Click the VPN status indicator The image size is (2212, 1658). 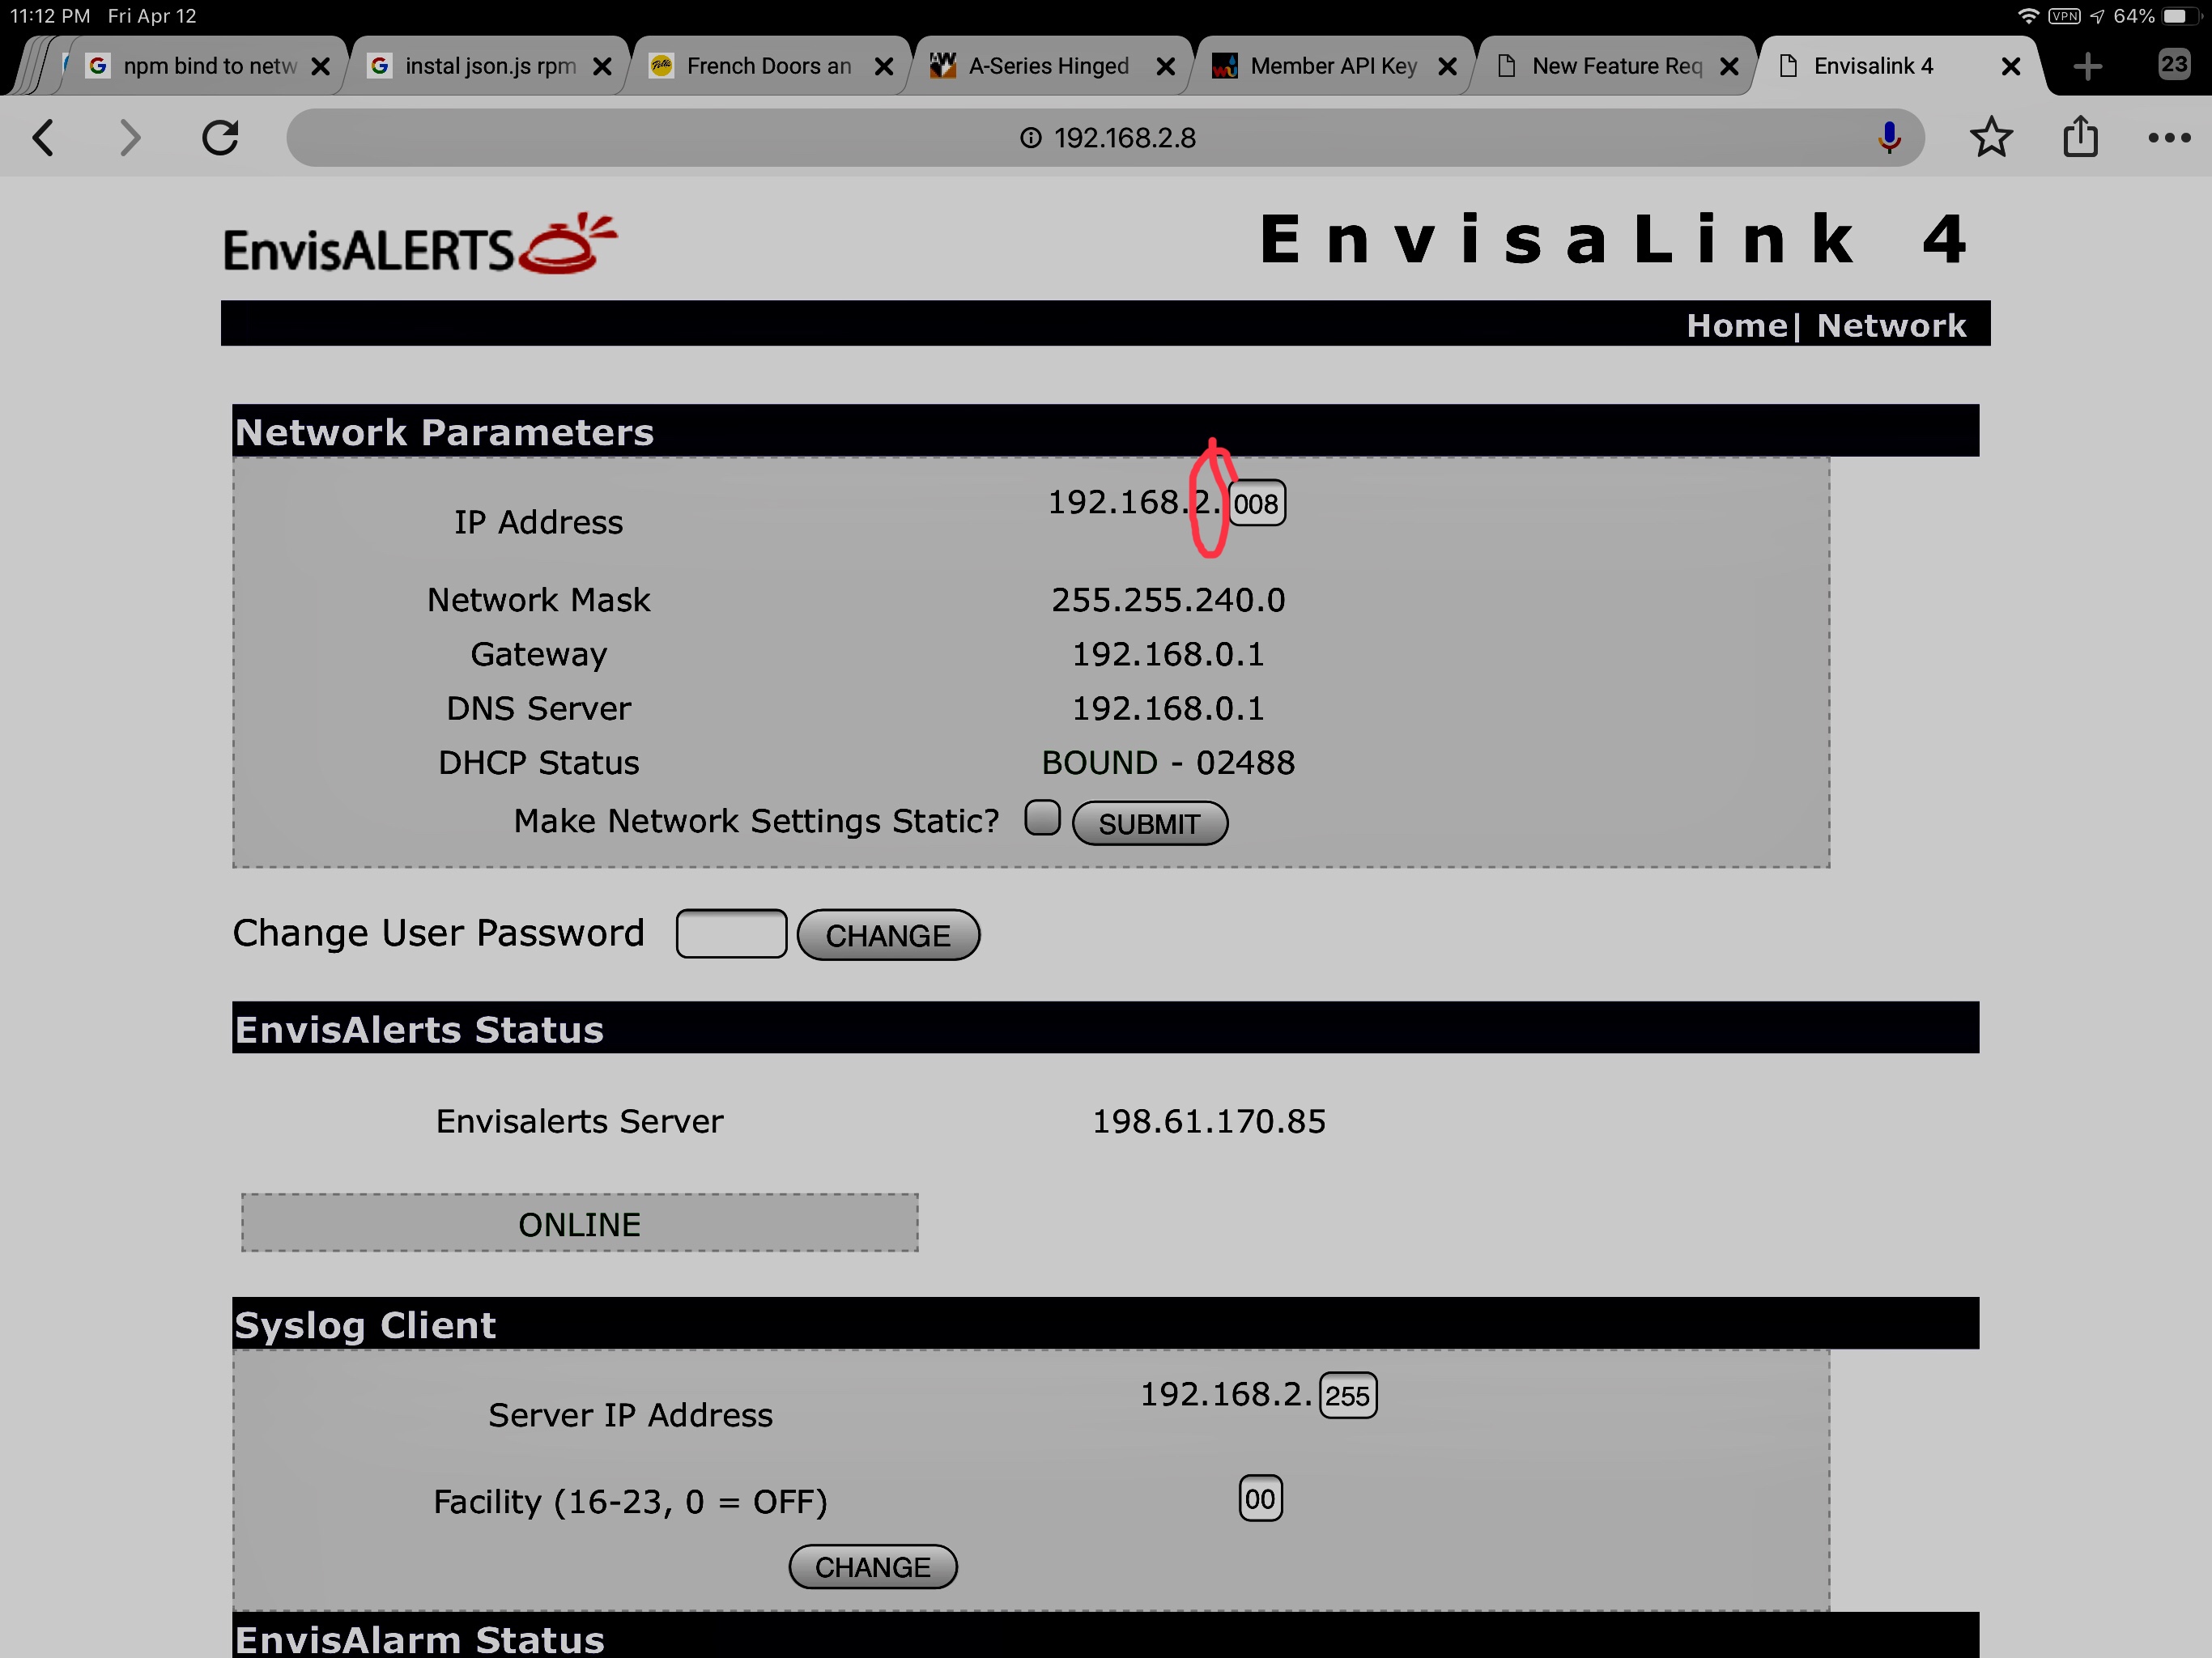point(2064,16)
